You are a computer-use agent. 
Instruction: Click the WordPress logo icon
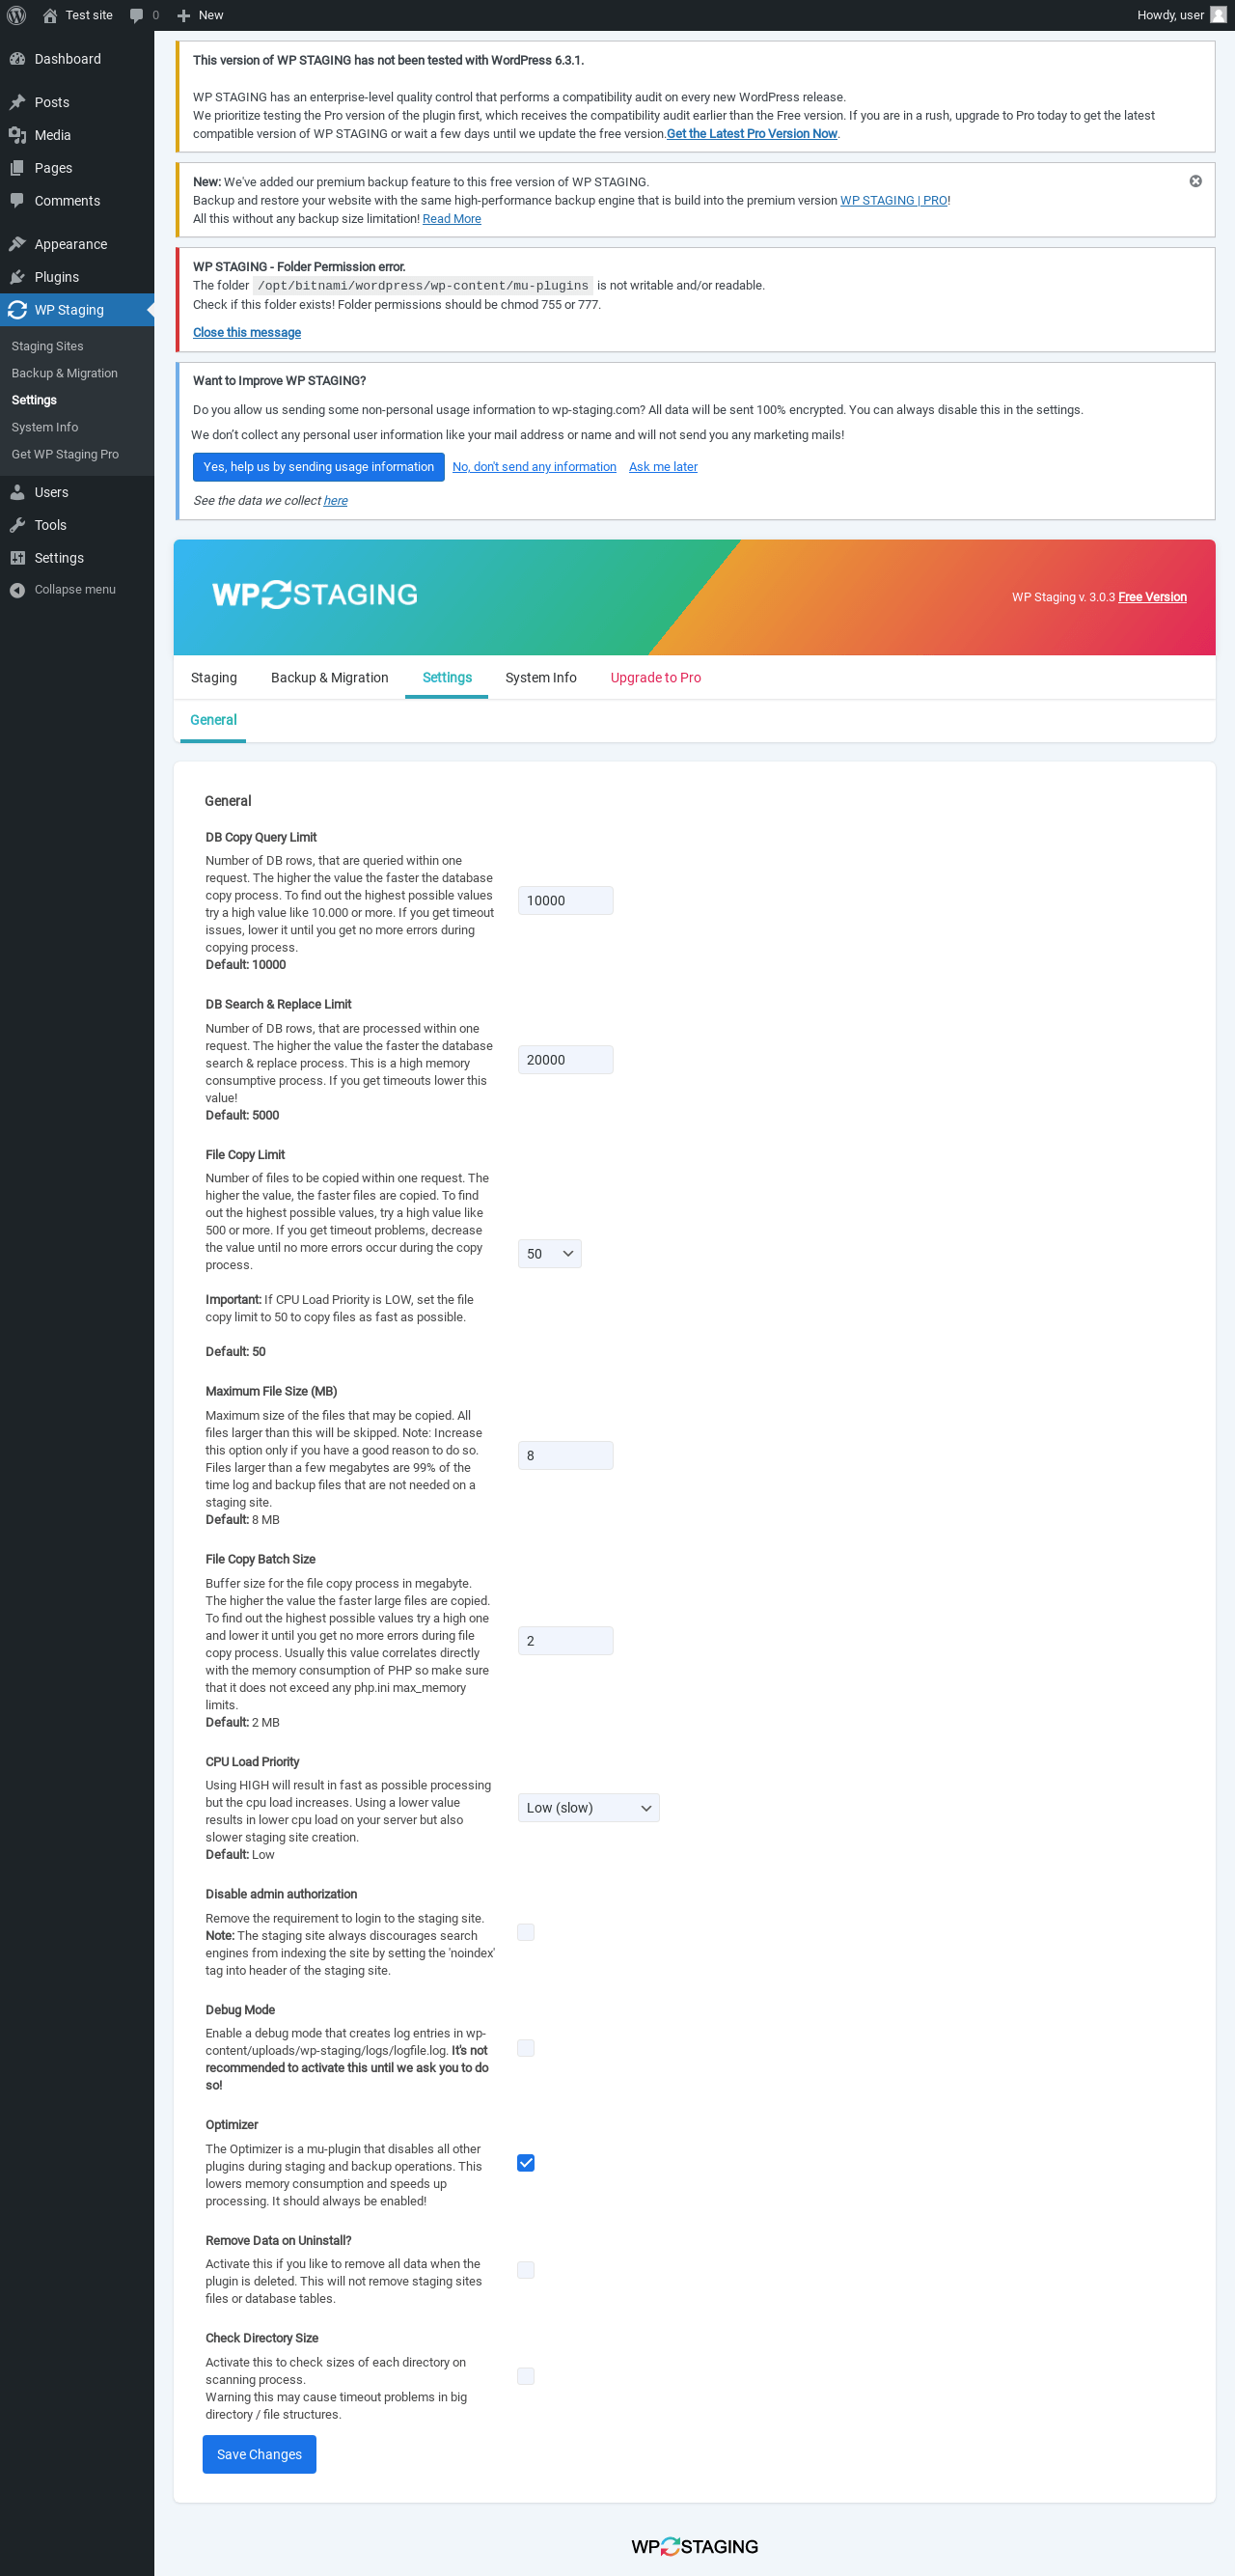(16, 15)
